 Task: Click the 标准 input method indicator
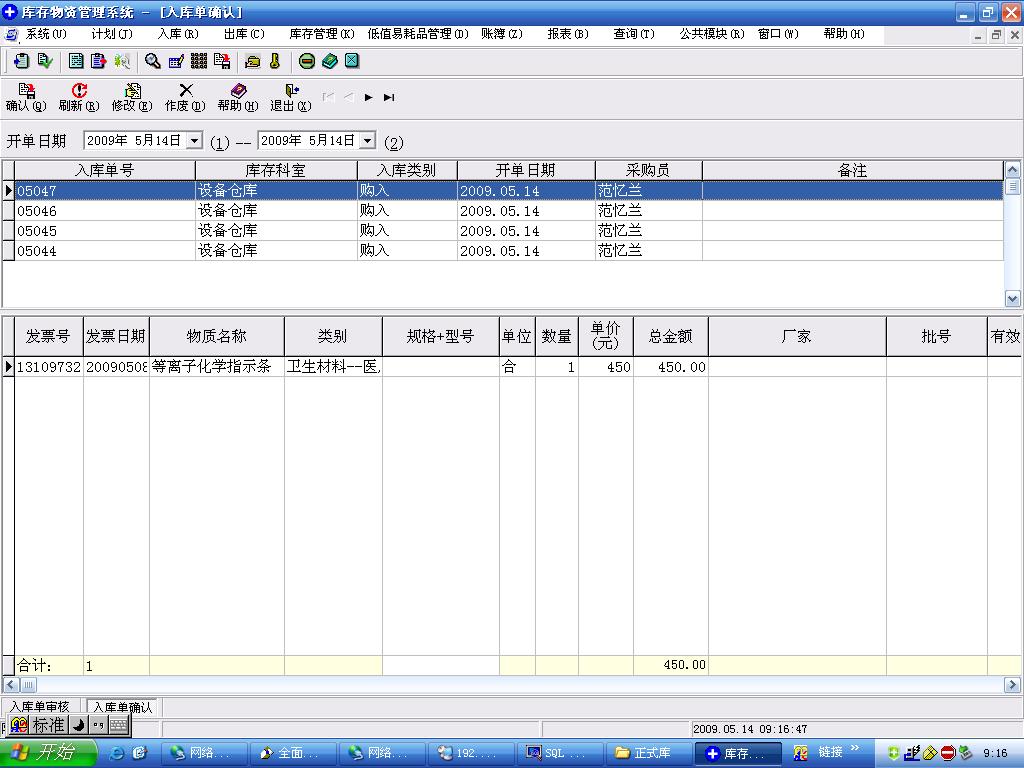[48, 725]
